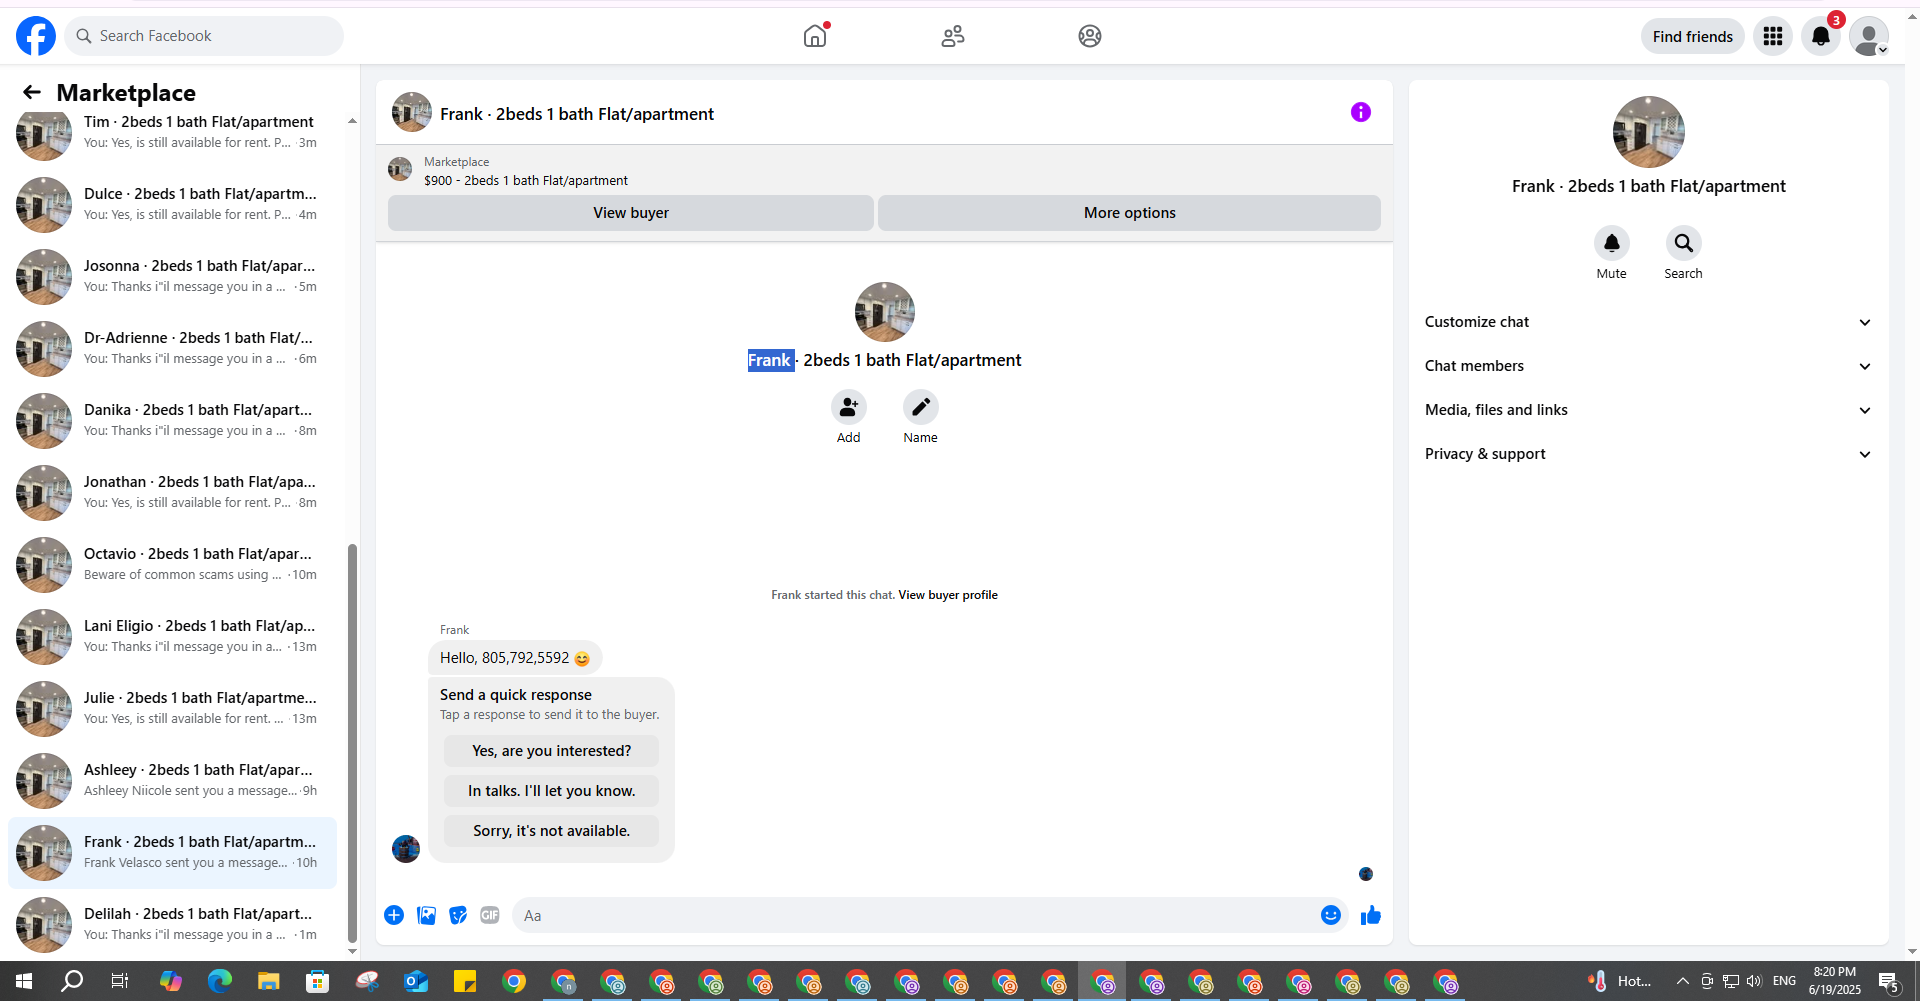The height and width of the screenshot is (1001, 1920).
Task: Click the Search Facebook field
Action: click(205, 36)
